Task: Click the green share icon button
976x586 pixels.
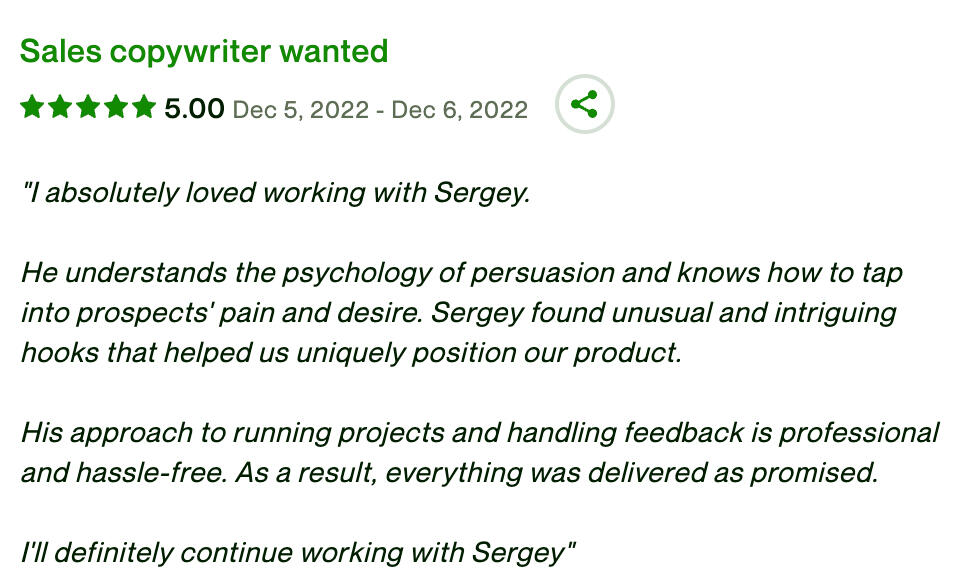Action: click(x=584, y=104)
